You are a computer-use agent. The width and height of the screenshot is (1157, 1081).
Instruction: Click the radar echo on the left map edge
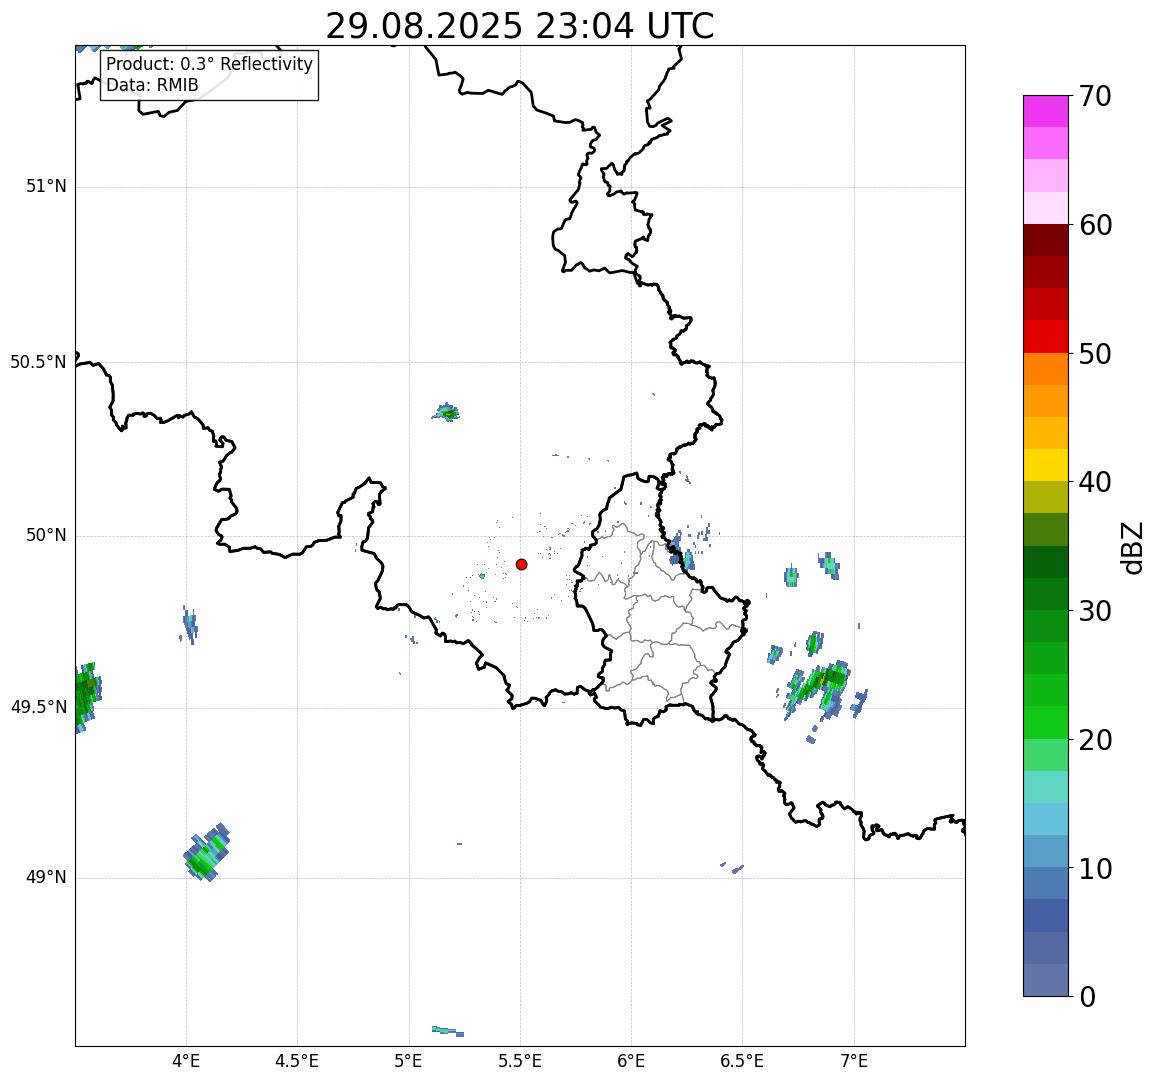coord(88,697)
